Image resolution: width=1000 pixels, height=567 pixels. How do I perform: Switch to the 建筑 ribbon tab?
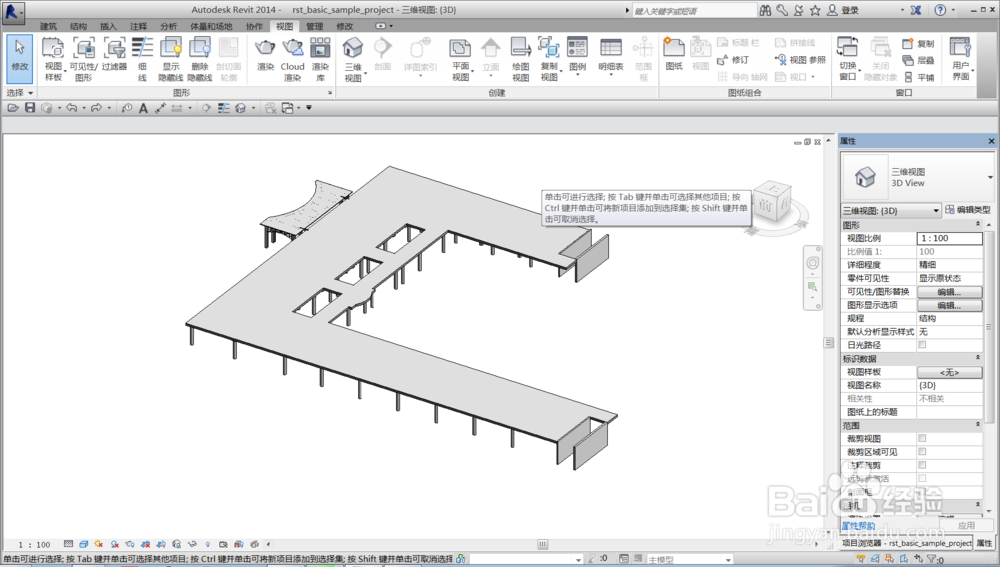[x=48, y=26]
